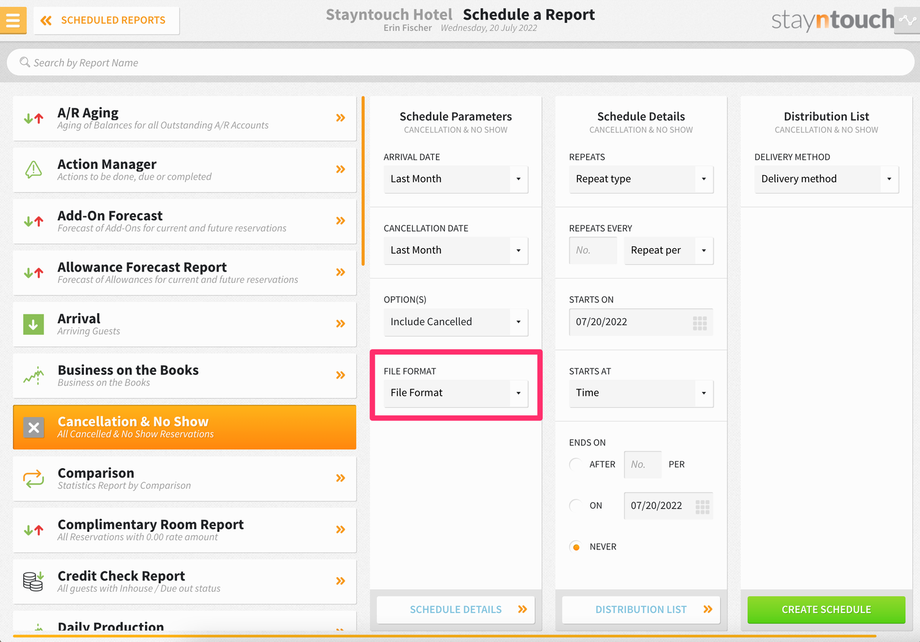The image size is (920, 642).
Task: Click the Daily Production report row
Action: pyautogui.click(x=184, y=622)
